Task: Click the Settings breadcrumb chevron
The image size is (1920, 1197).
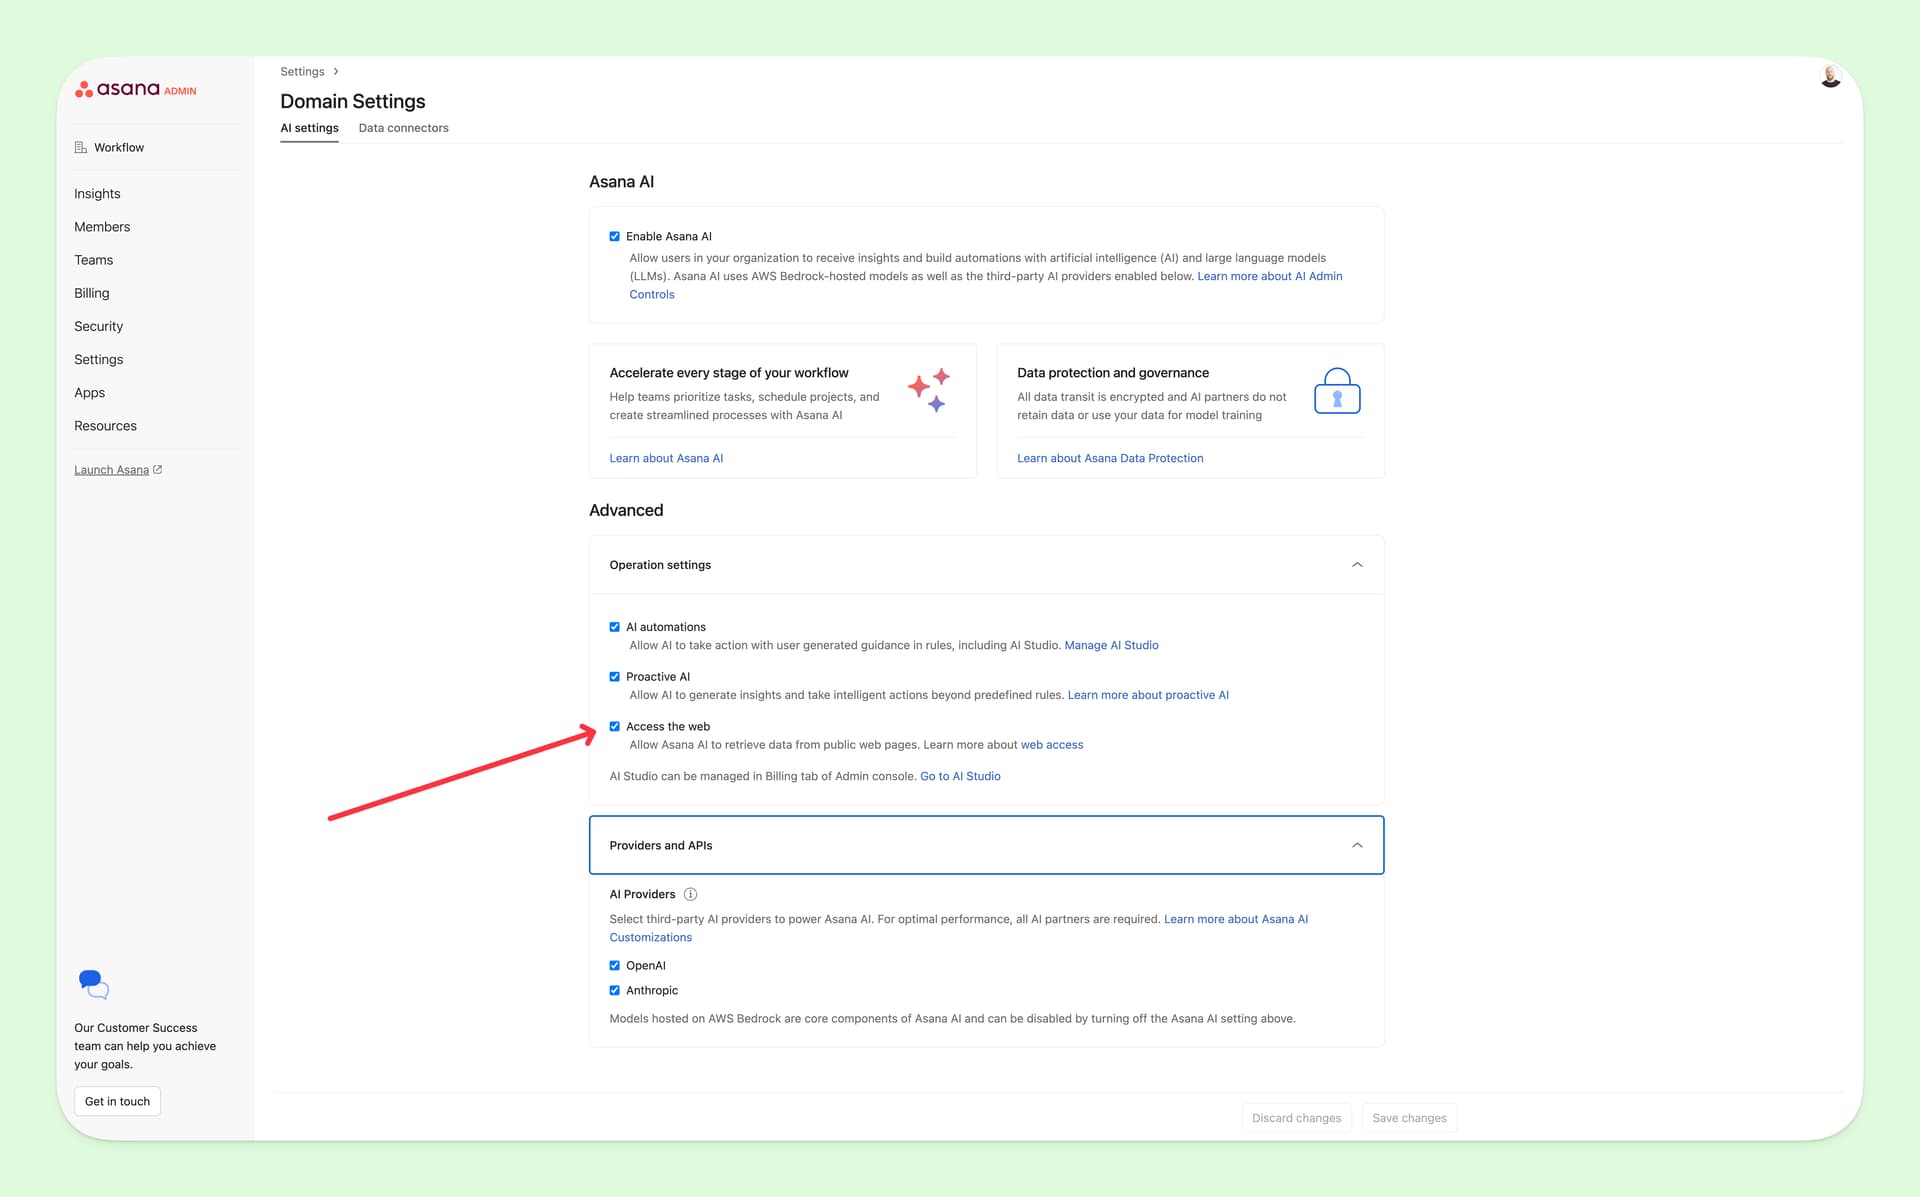Action: pyautogui.click(x=336, y=72)
